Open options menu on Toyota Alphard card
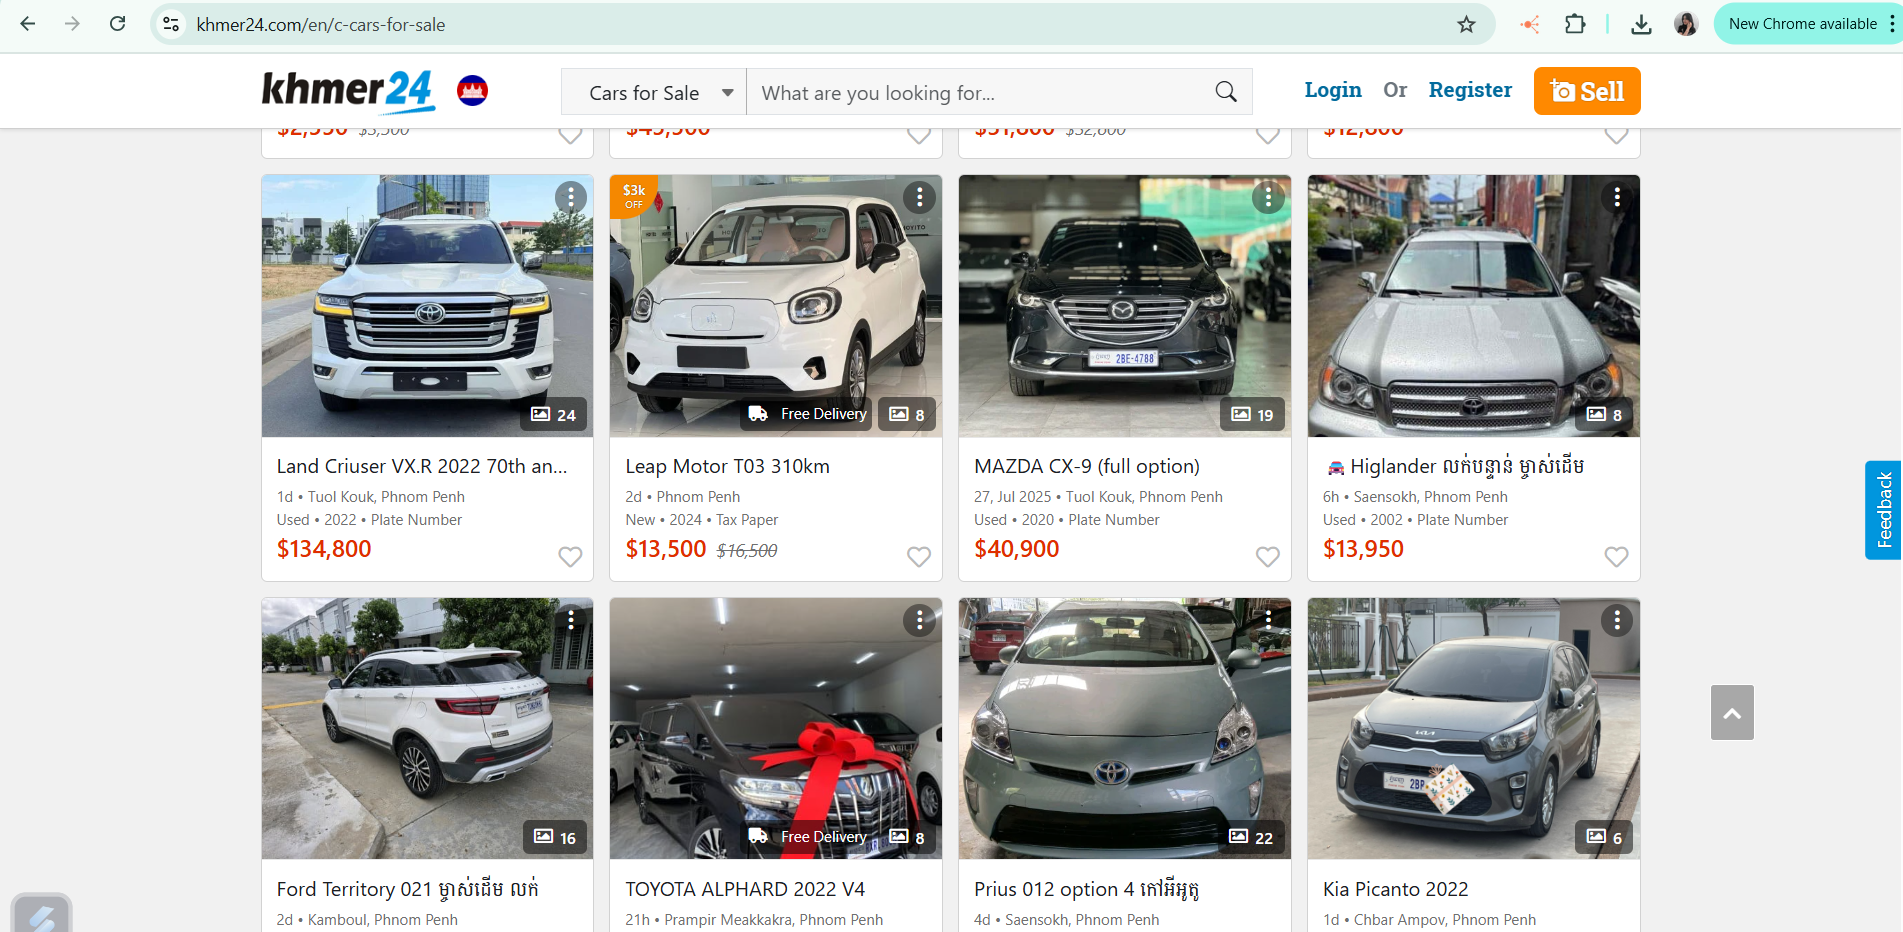Viewport: 1903px width, 932px height. (x=919, y=620)
